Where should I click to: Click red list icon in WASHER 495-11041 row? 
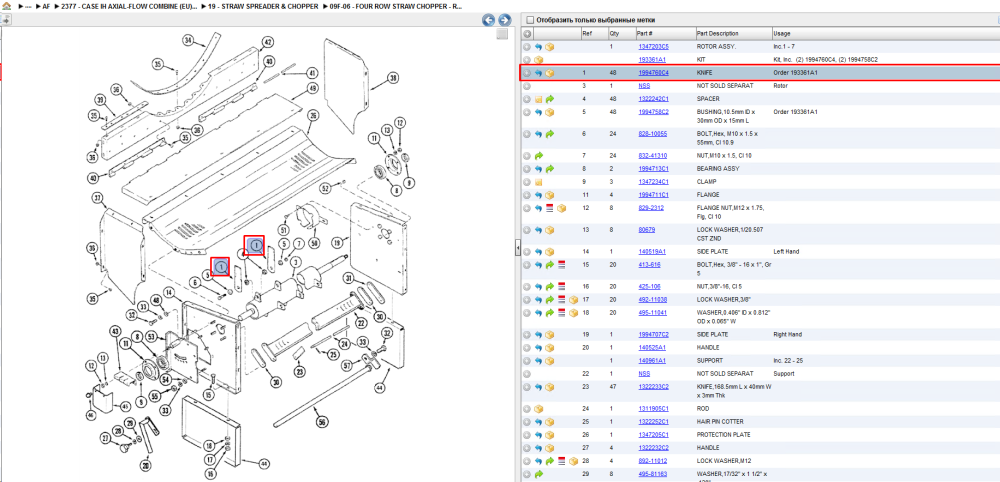[x=562, y=312]
